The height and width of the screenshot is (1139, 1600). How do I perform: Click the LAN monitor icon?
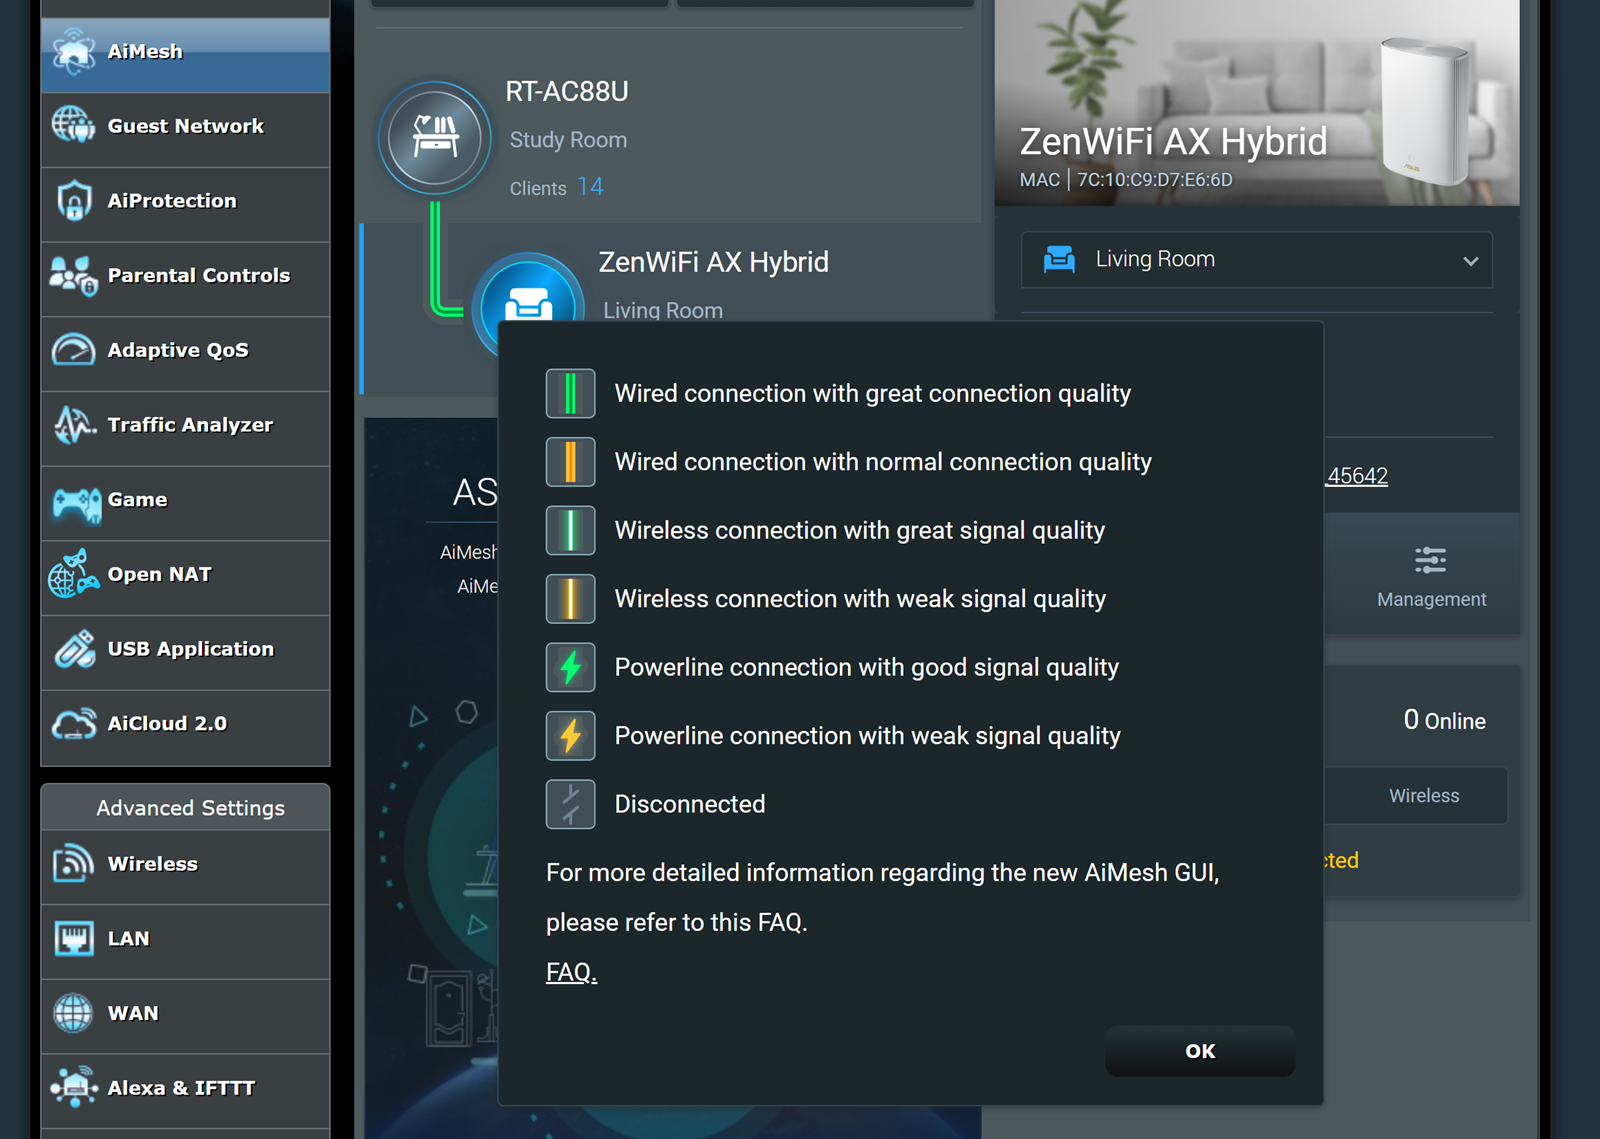pyautogui.click(x=74, y=939)
